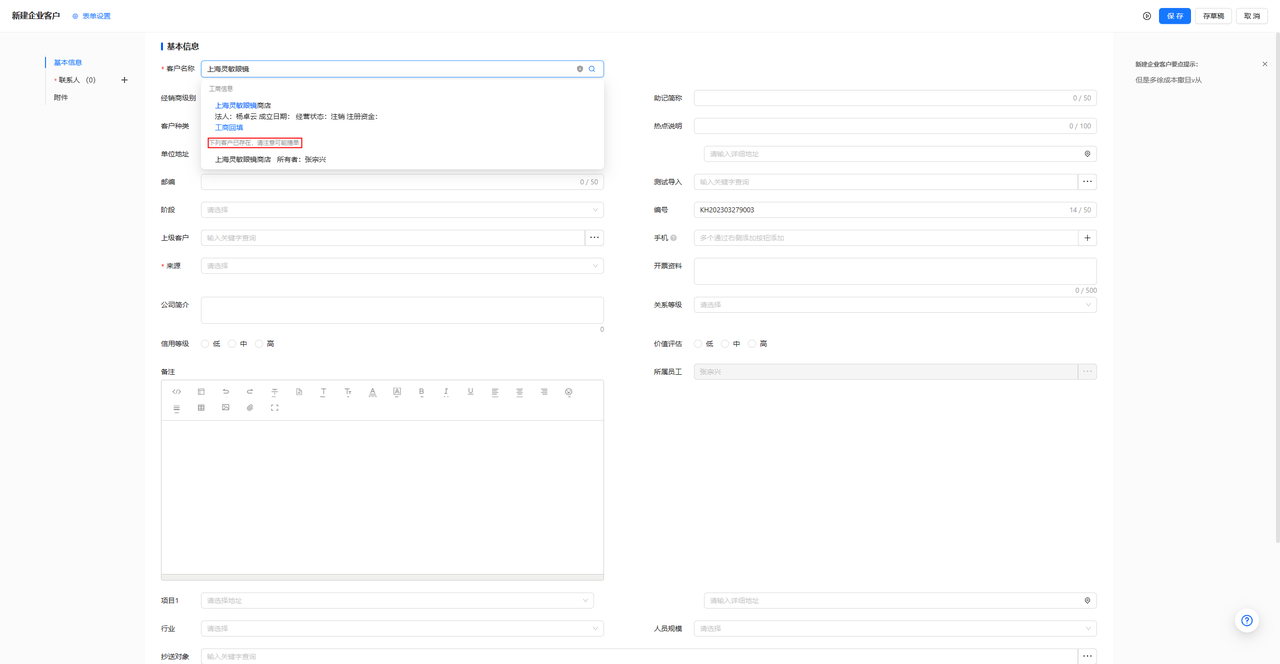This screenshot has height=664, width=1280.
Task: Click the undo icon in 备注 toolbar
Action: pos(226,392)
